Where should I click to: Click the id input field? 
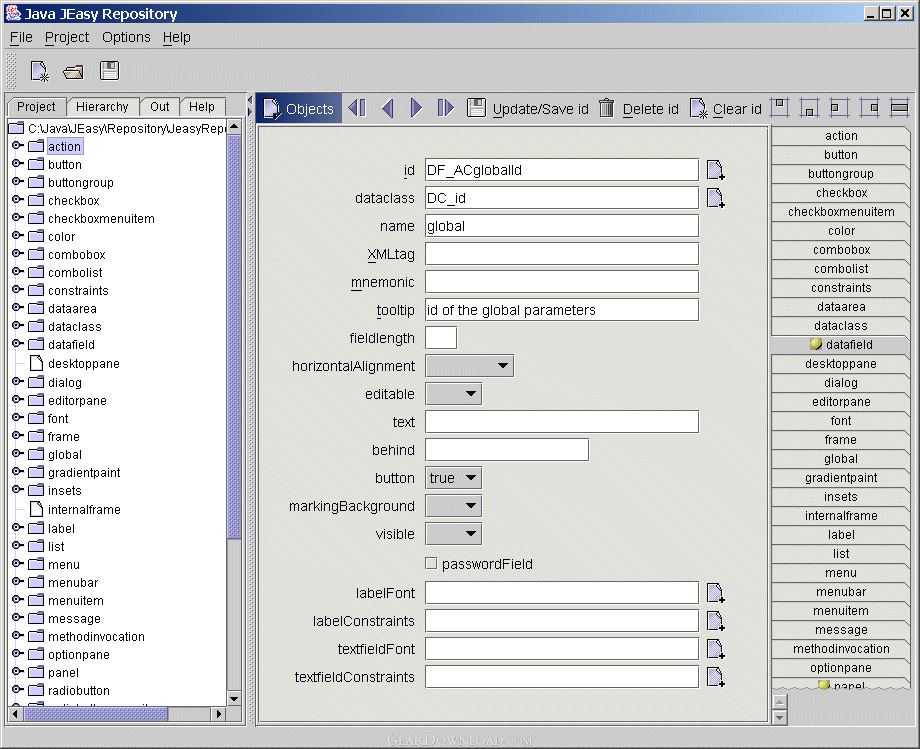(x=562, y=170)
